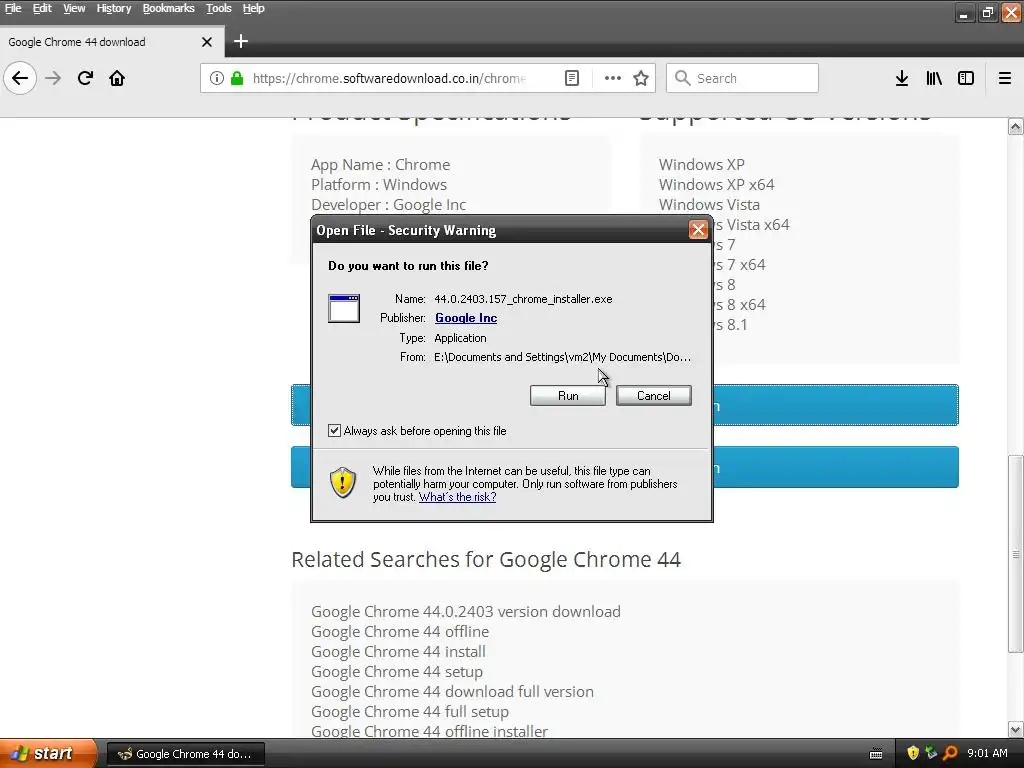Open the on-screen keyboard taskbar icon

point(876,754)
